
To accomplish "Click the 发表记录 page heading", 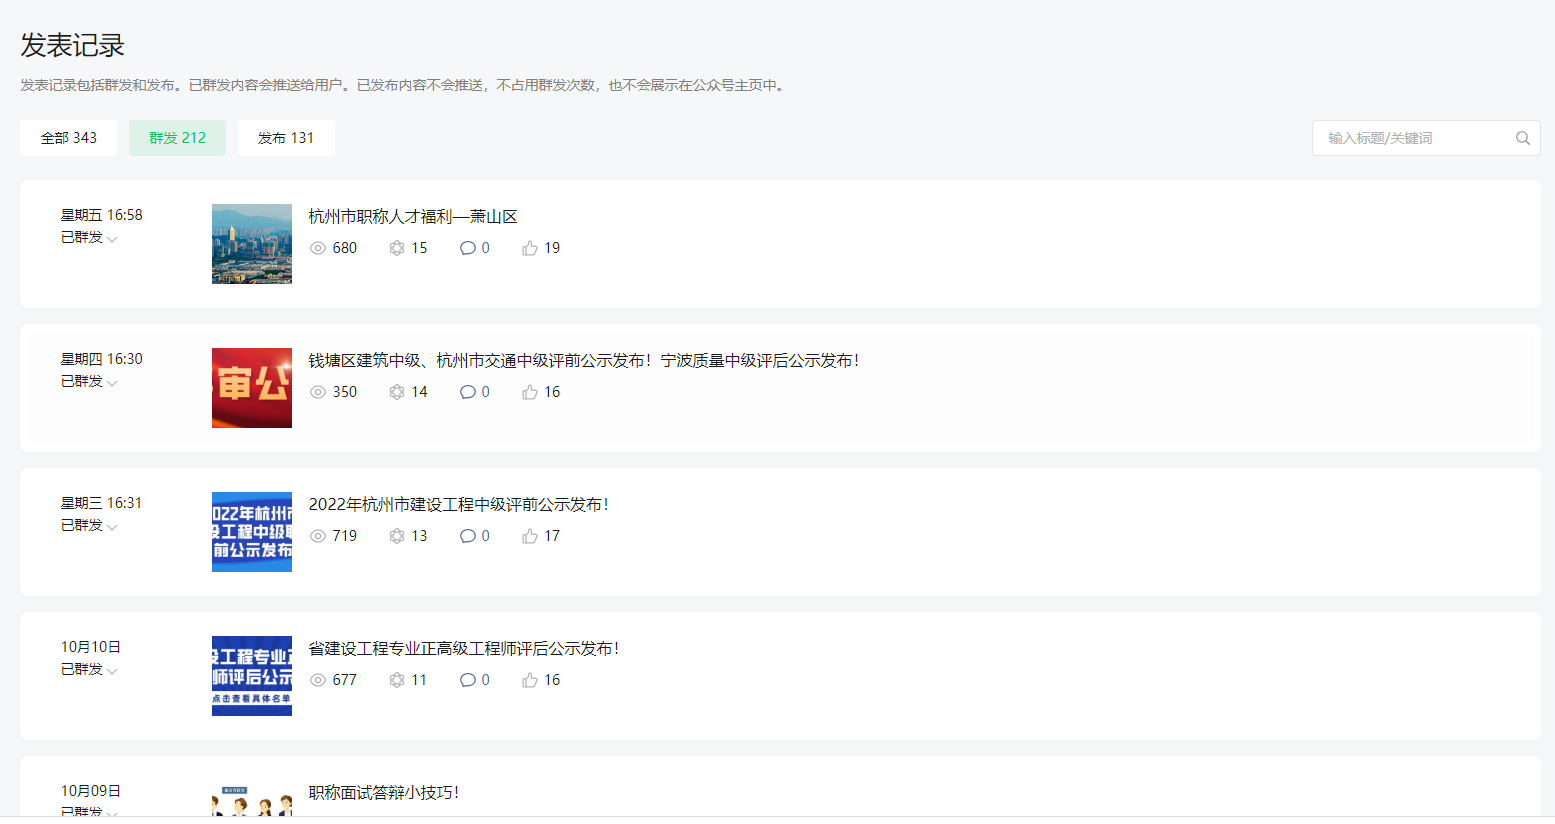I will pos(72,45).
